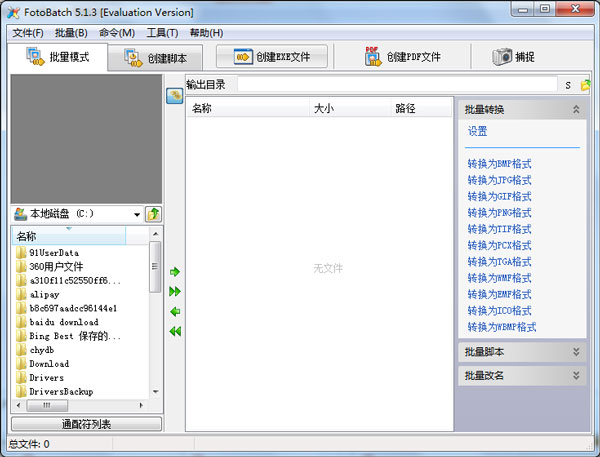Viewport: 600px width, 457px height.
Task: Click the 设置 link
Action: click(478, 132)
